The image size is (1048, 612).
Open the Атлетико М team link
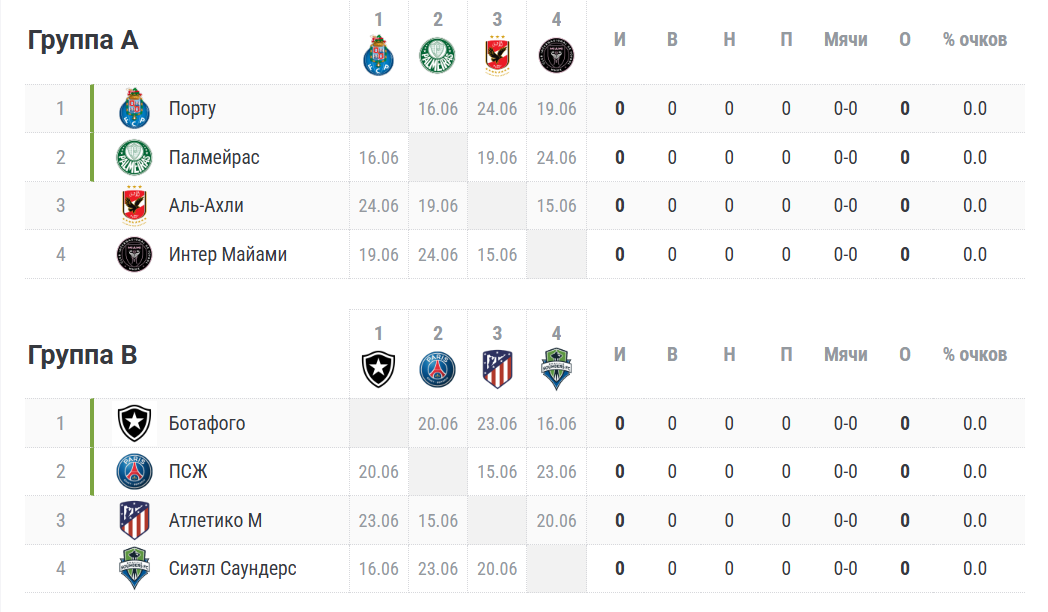pyautogui.click(x=215, y=520)
